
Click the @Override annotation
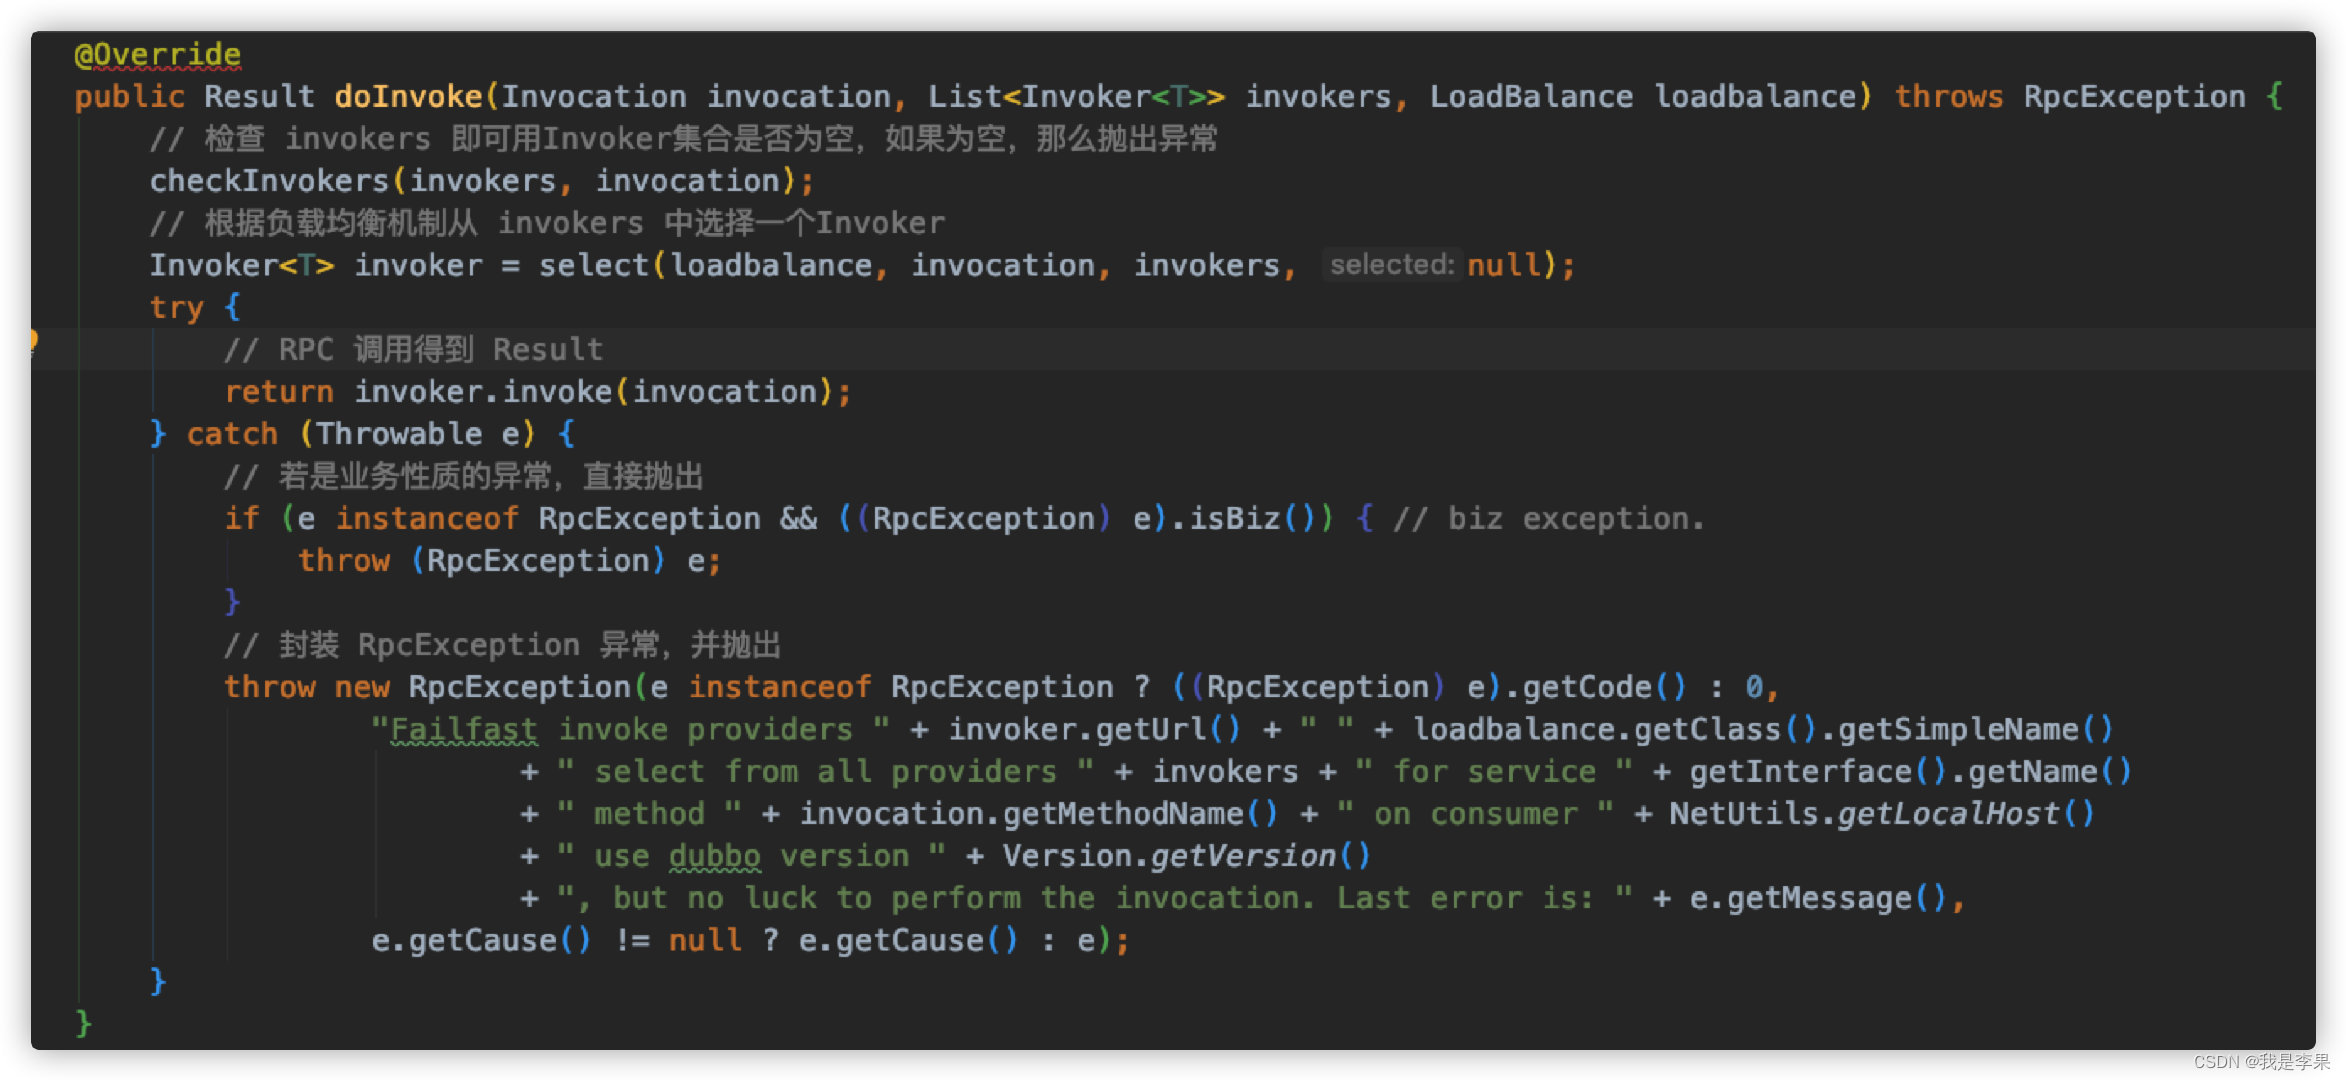(158, 54)
